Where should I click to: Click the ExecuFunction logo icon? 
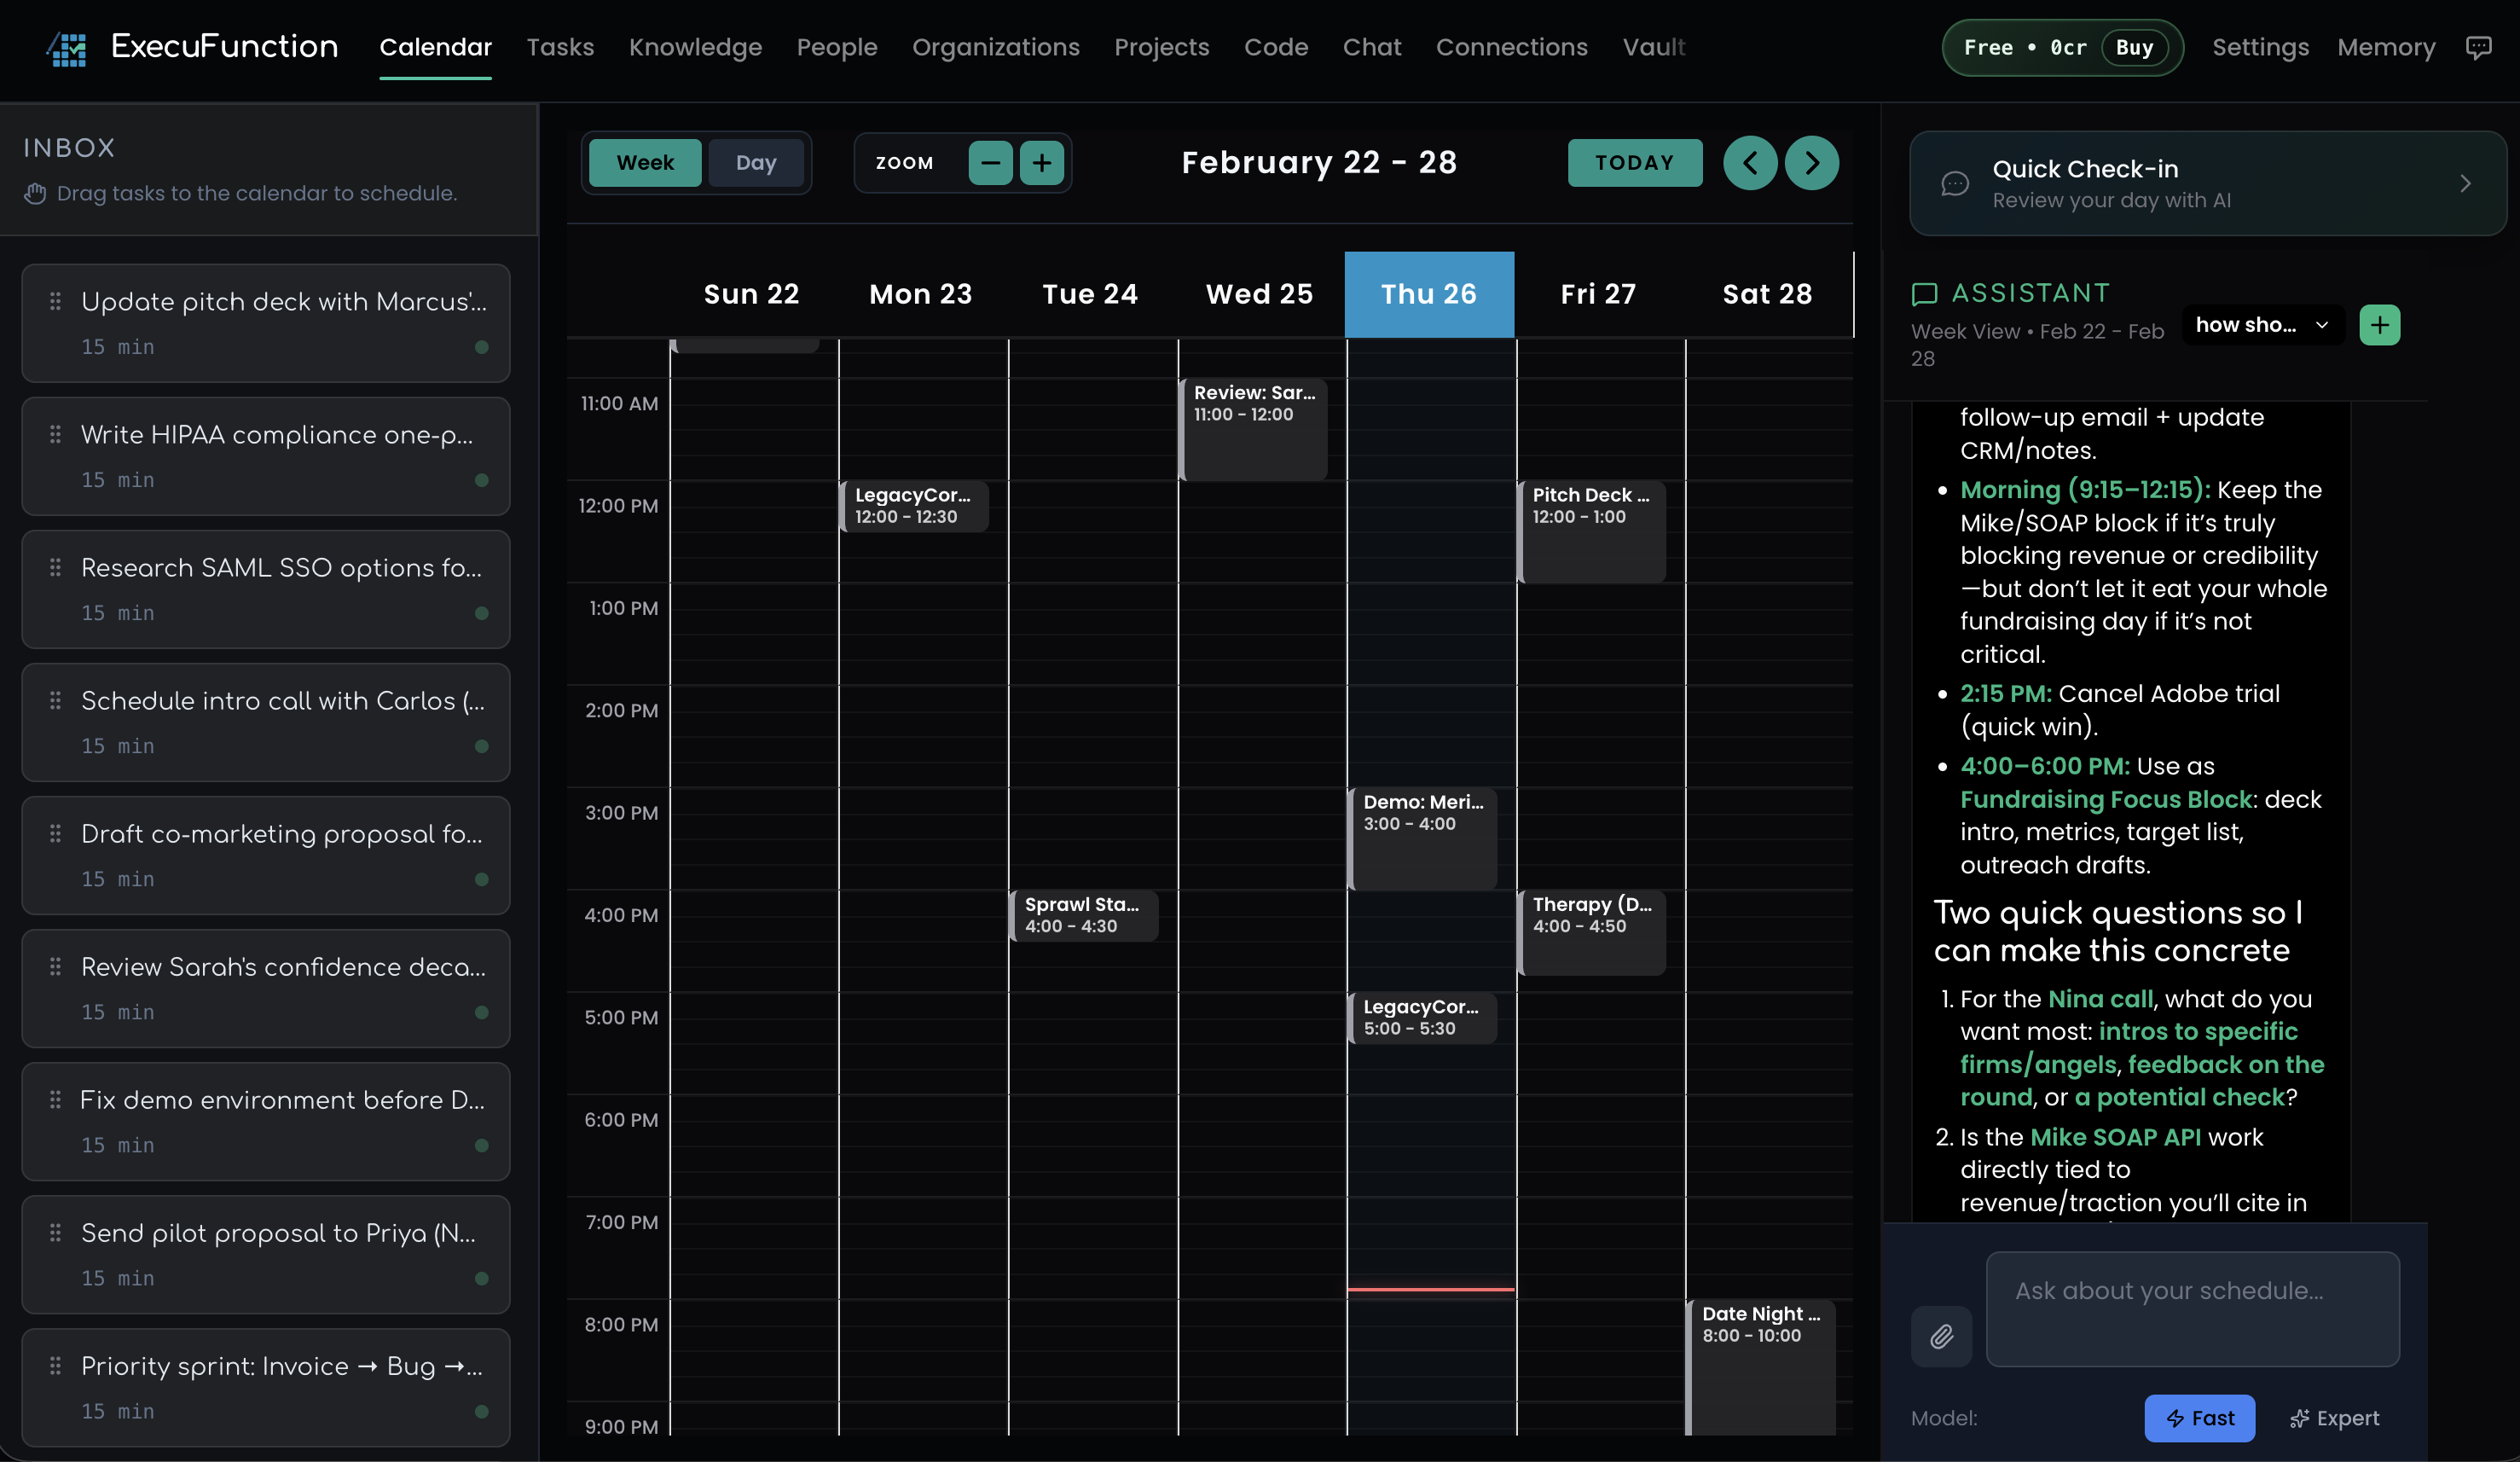point(66,47)
